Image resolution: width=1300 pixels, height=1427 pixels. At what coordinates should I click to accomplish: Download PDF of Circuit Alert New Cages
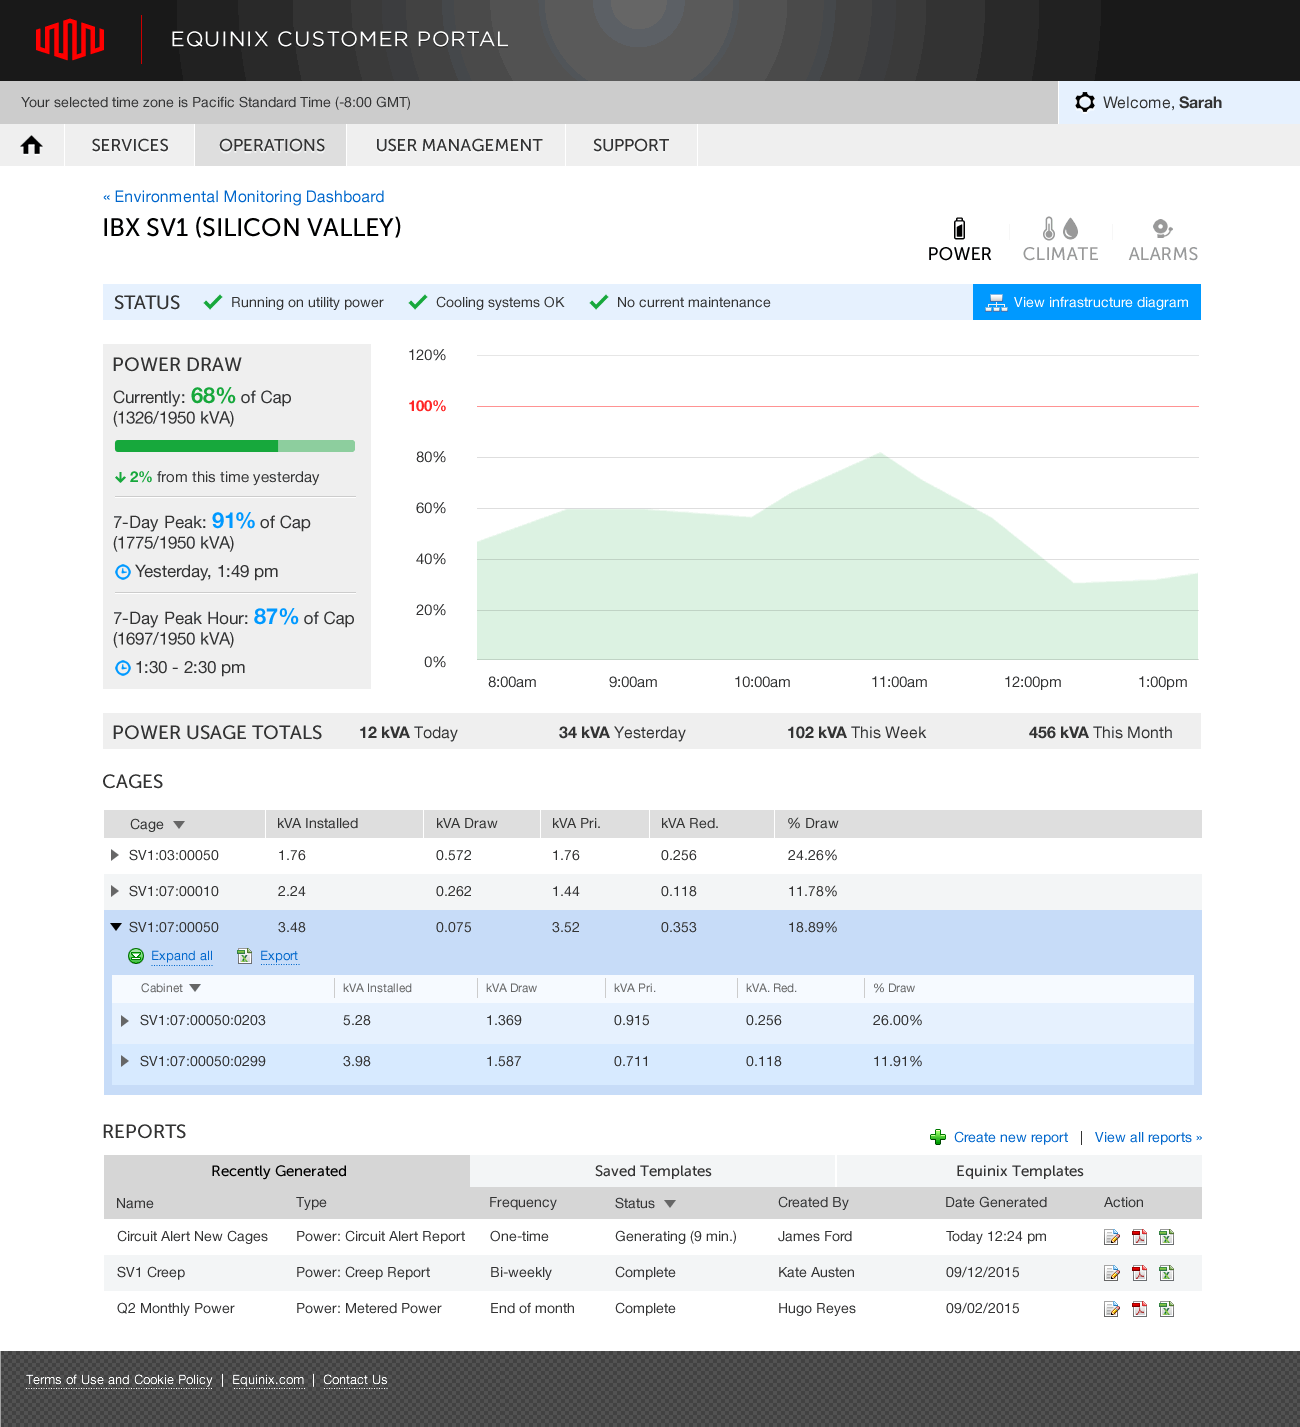(1139, 1237)
